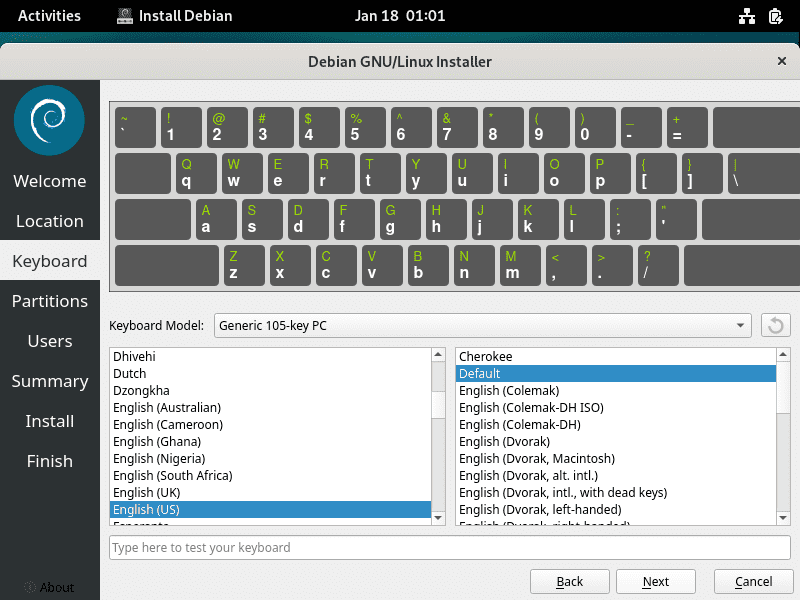Click the question mark slash key
The image size is (800, 600).
[x=659, y=265]
